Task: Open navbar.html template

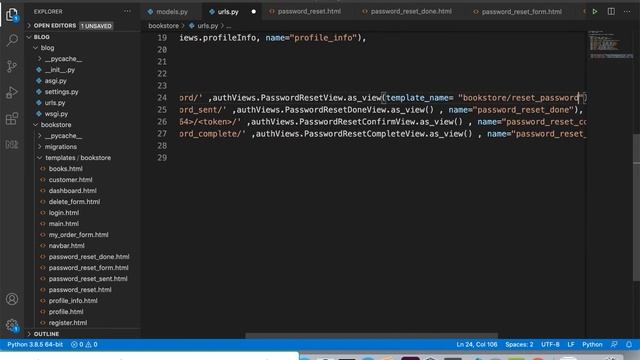Action: (67, 246)
